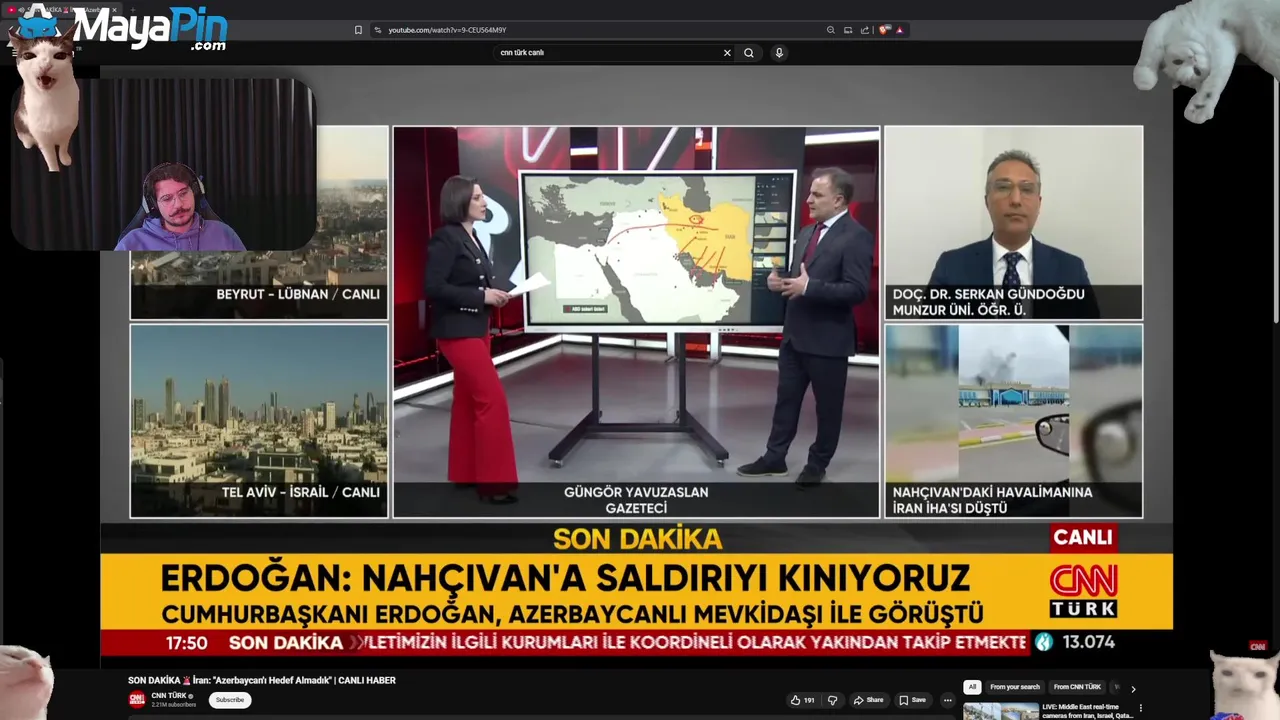This screenshot has width=1280, height=720.
Task: Open the CNN TÜRK channel avatar
Action: click(x=137, y=700)
